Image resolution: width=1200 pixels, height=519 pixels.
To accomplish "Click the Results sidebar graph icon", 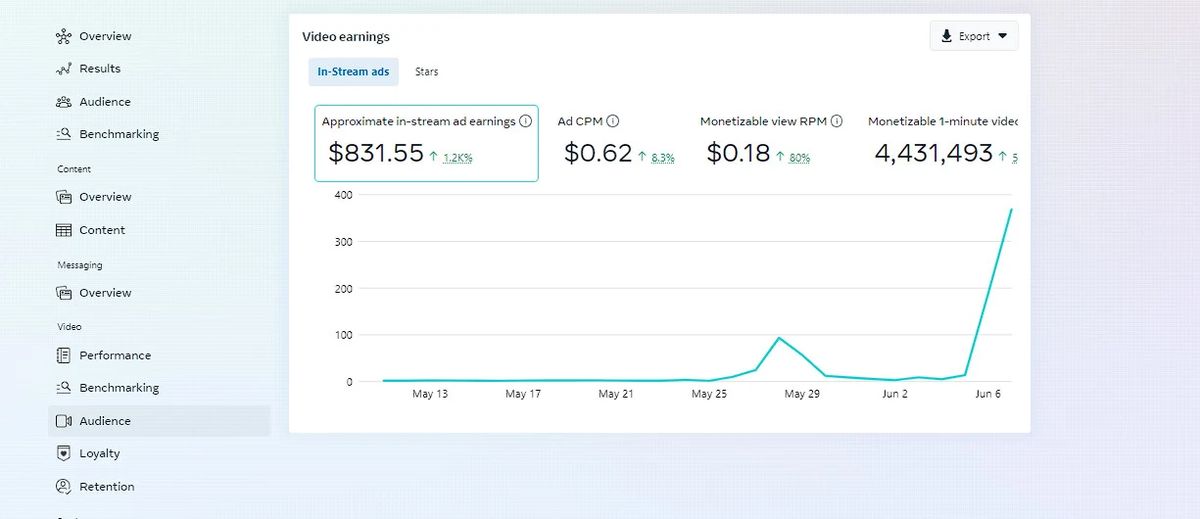I will tap(64, 69).
